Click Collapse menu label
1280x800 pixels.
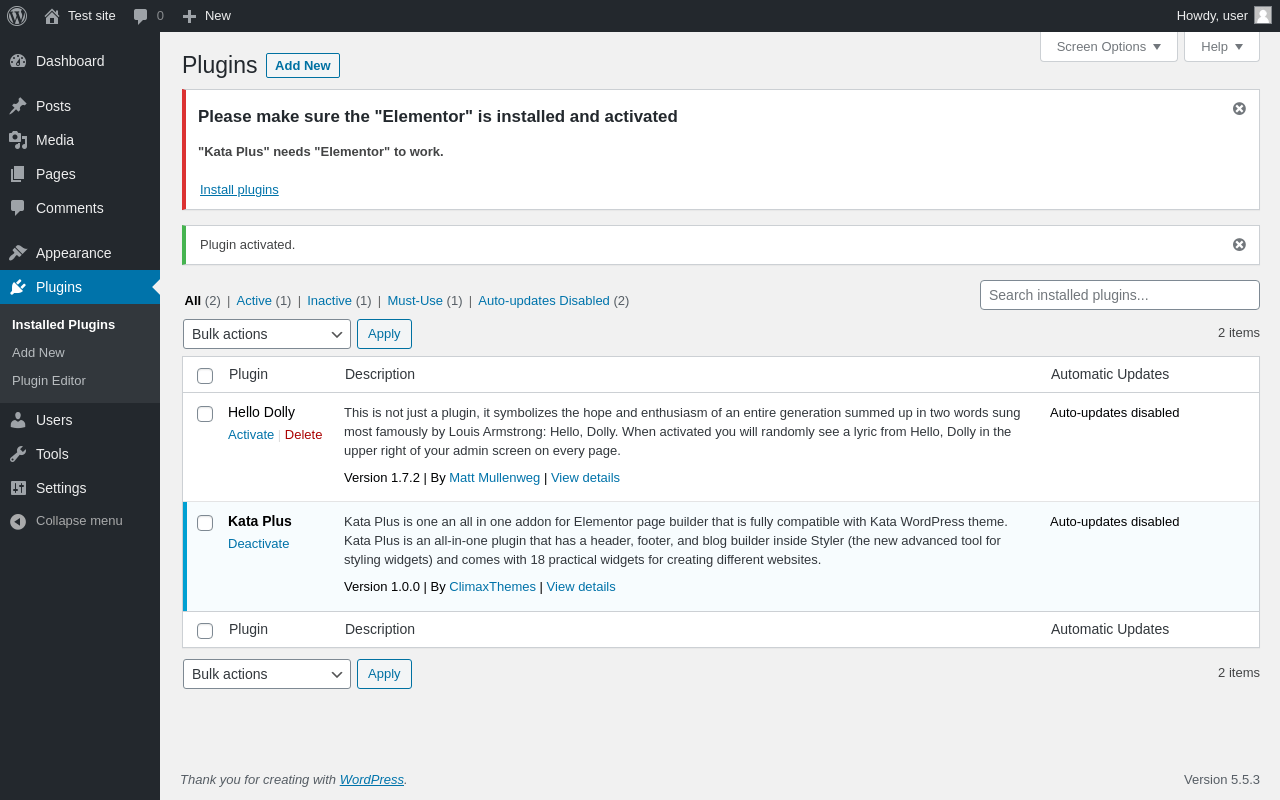coord(79,521)
